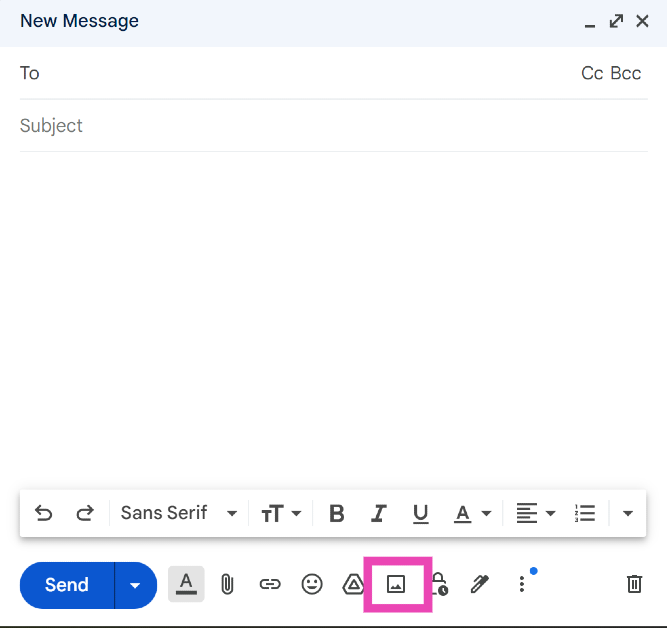Click the Send button
This screenshot has width=667, height=628.
[x=67, y=585]
